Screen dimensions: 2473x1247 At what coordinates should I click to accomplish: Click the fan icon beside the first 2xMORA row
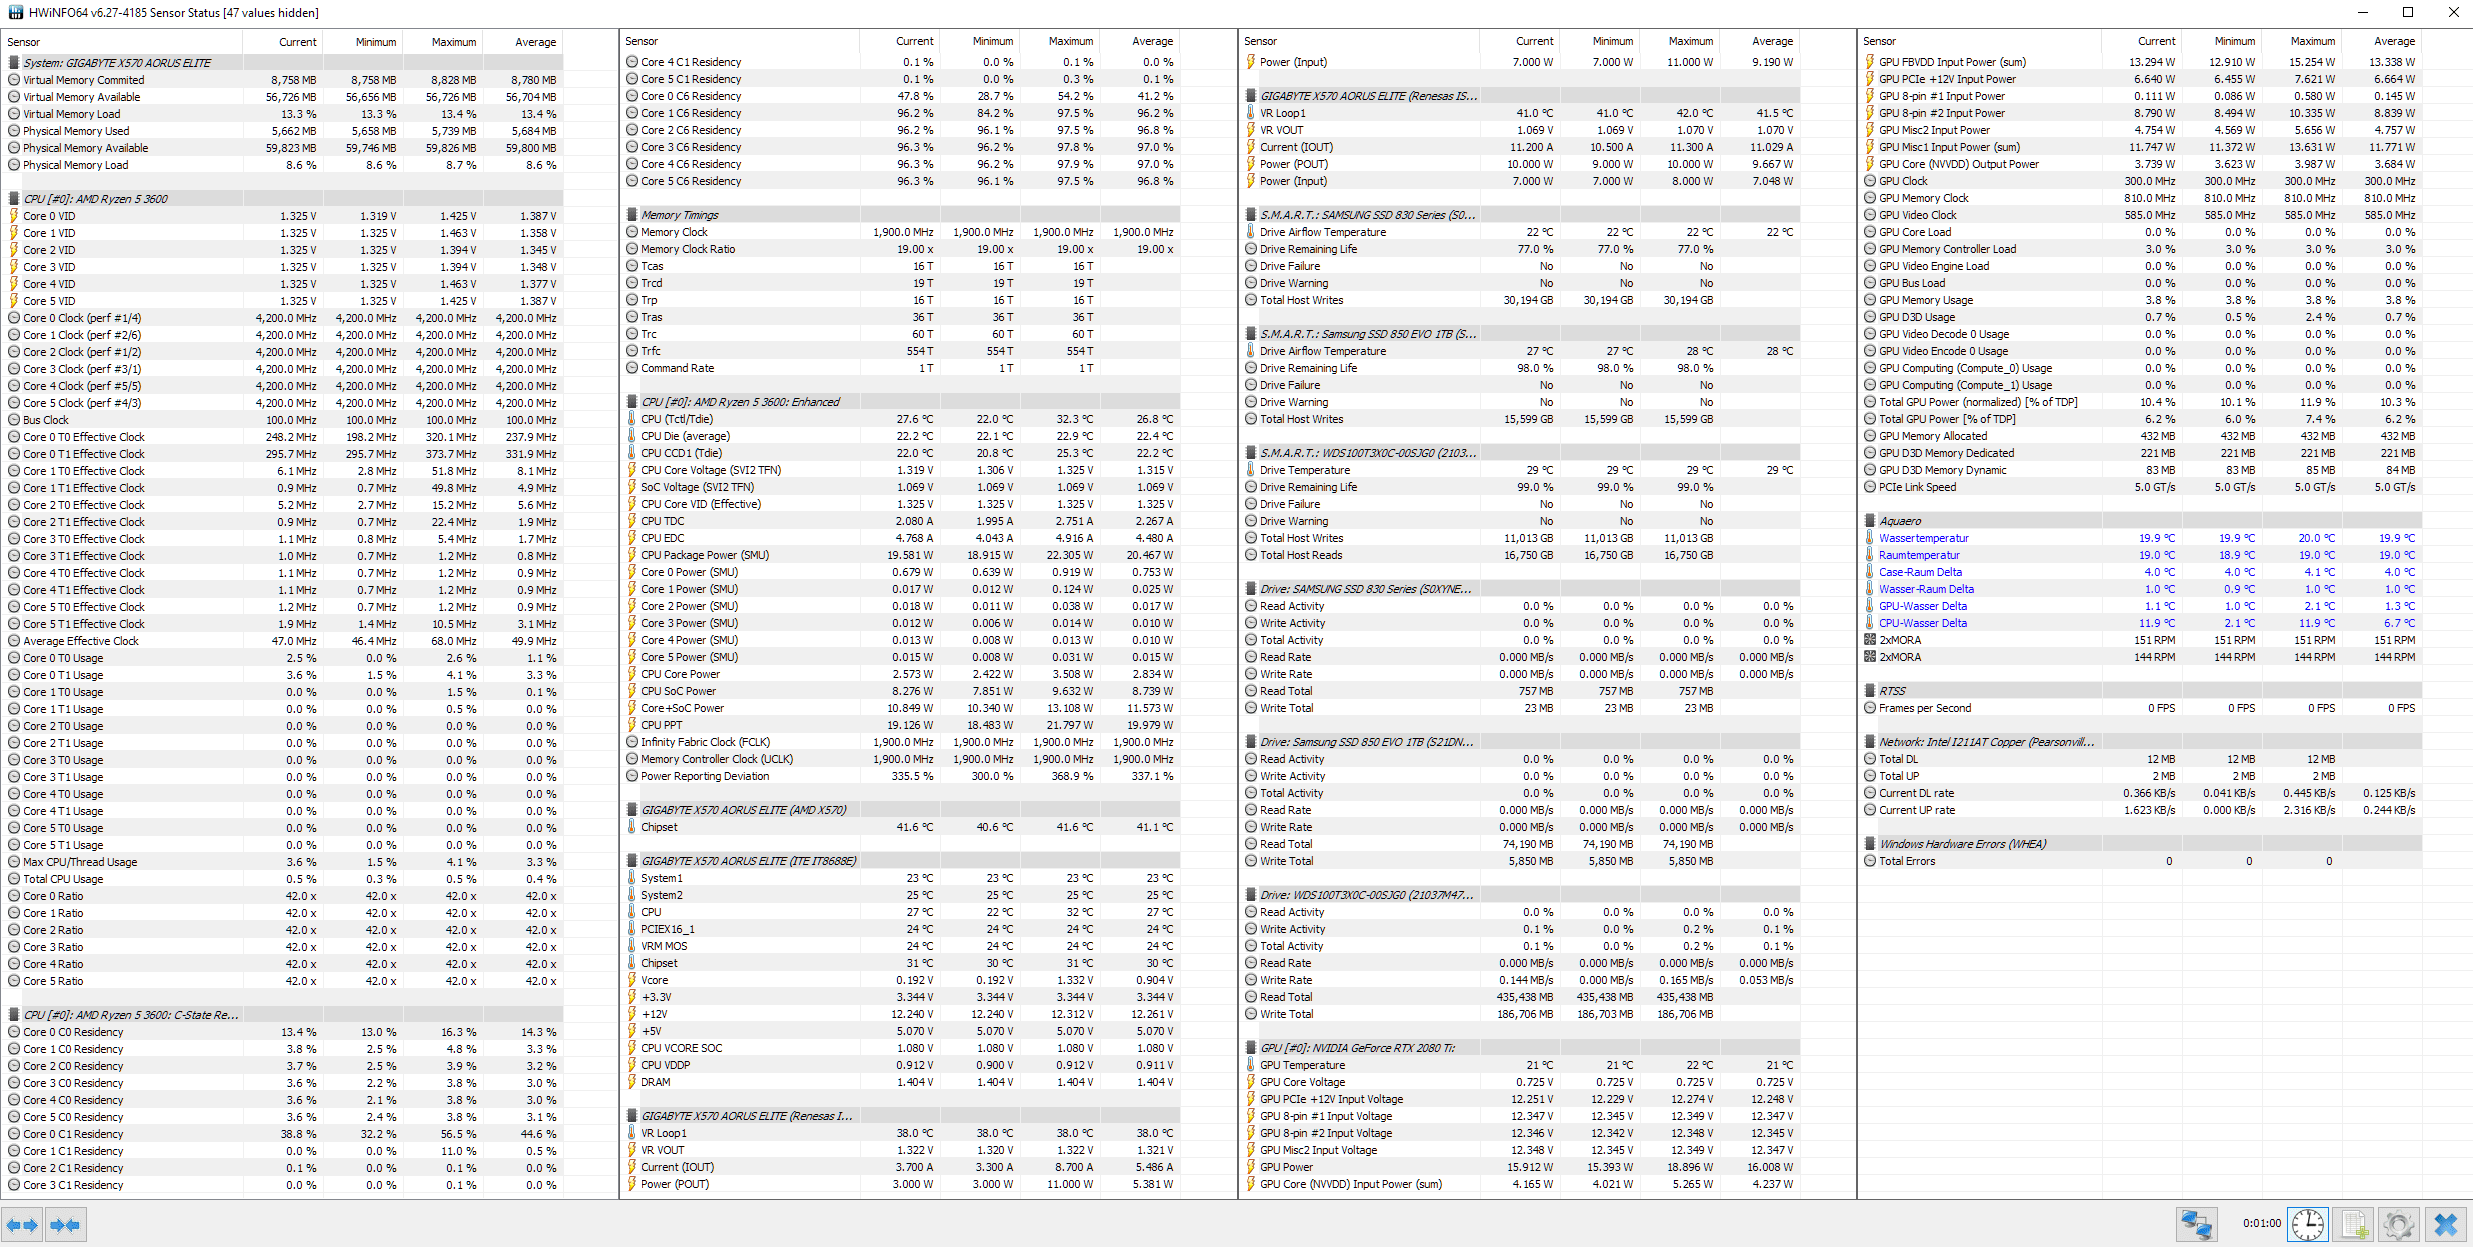[x=1870, y=640]
